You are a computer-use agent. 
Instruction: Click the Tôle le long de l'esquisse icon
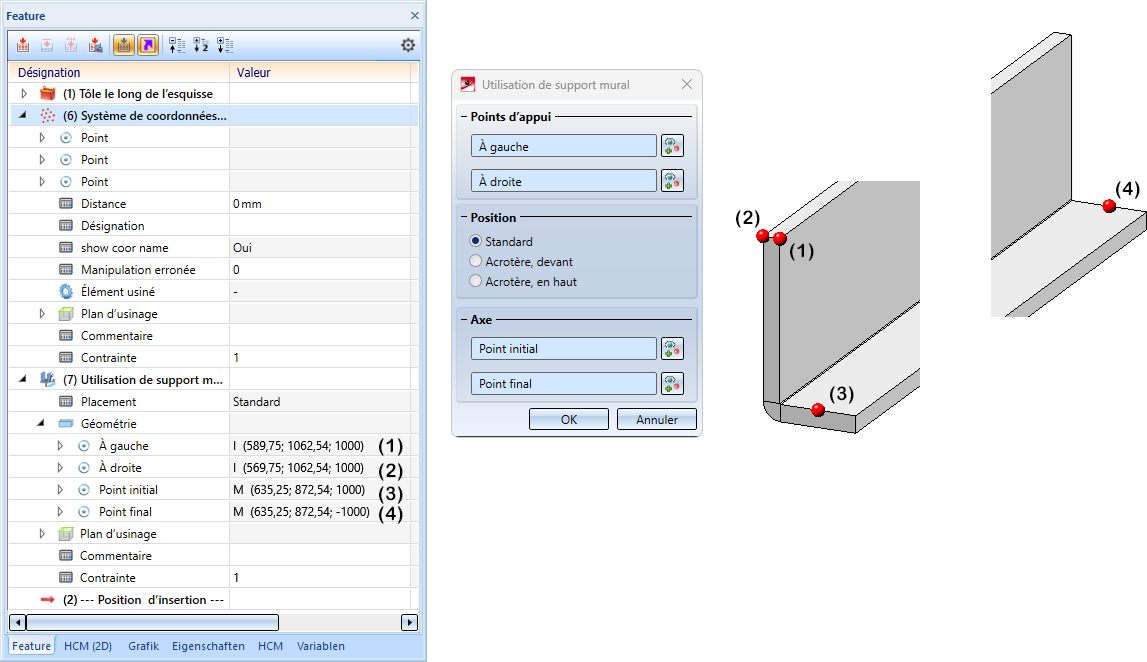[48, 94]
